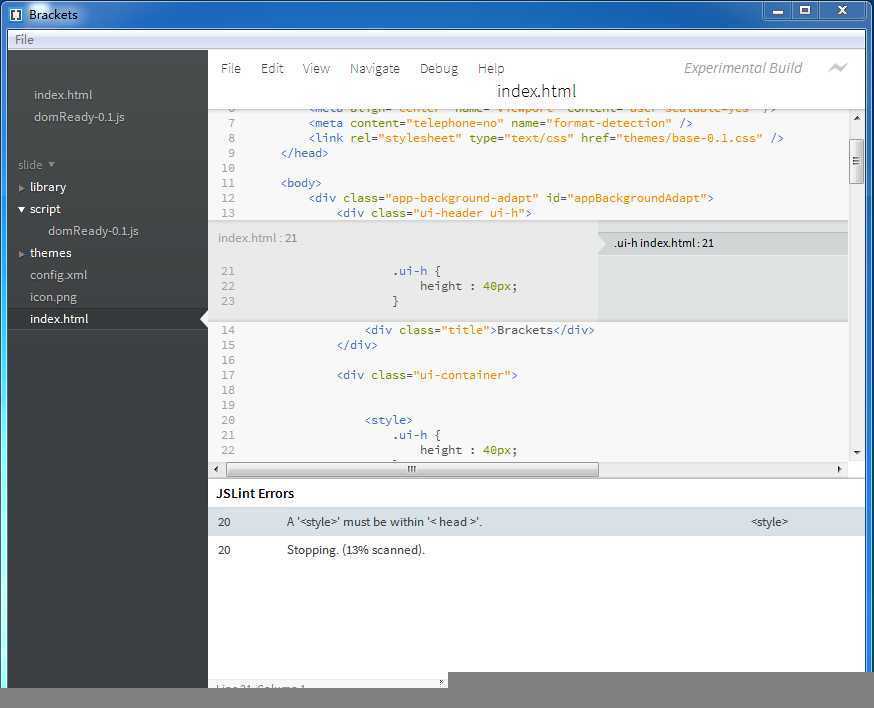Click code line 8 stylesheet link tag
Image resolution: width=874 pixels, height=708 pixels.
click(x=546, y=138)
